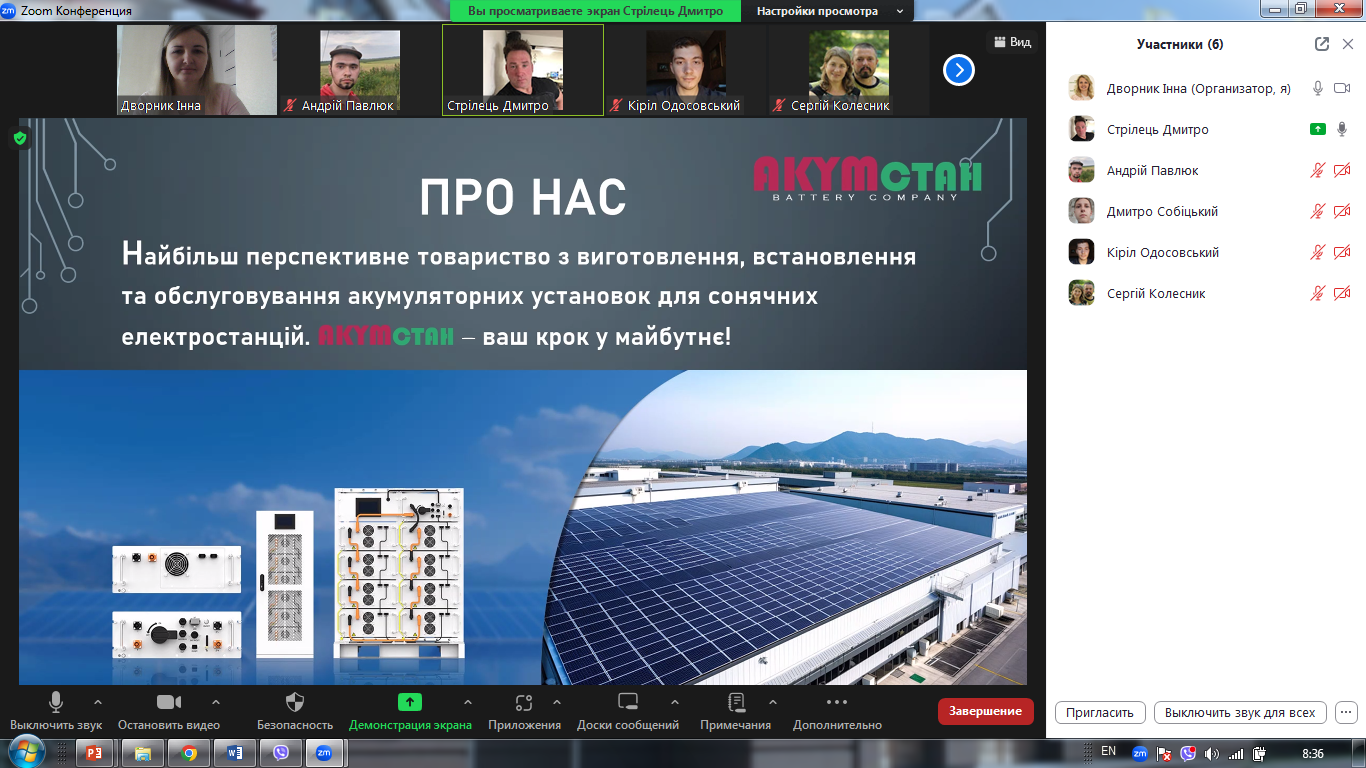This screenshot has height=768, width=1366.
Task: Expand video options arrow next to camera
Action: point(216,702)
